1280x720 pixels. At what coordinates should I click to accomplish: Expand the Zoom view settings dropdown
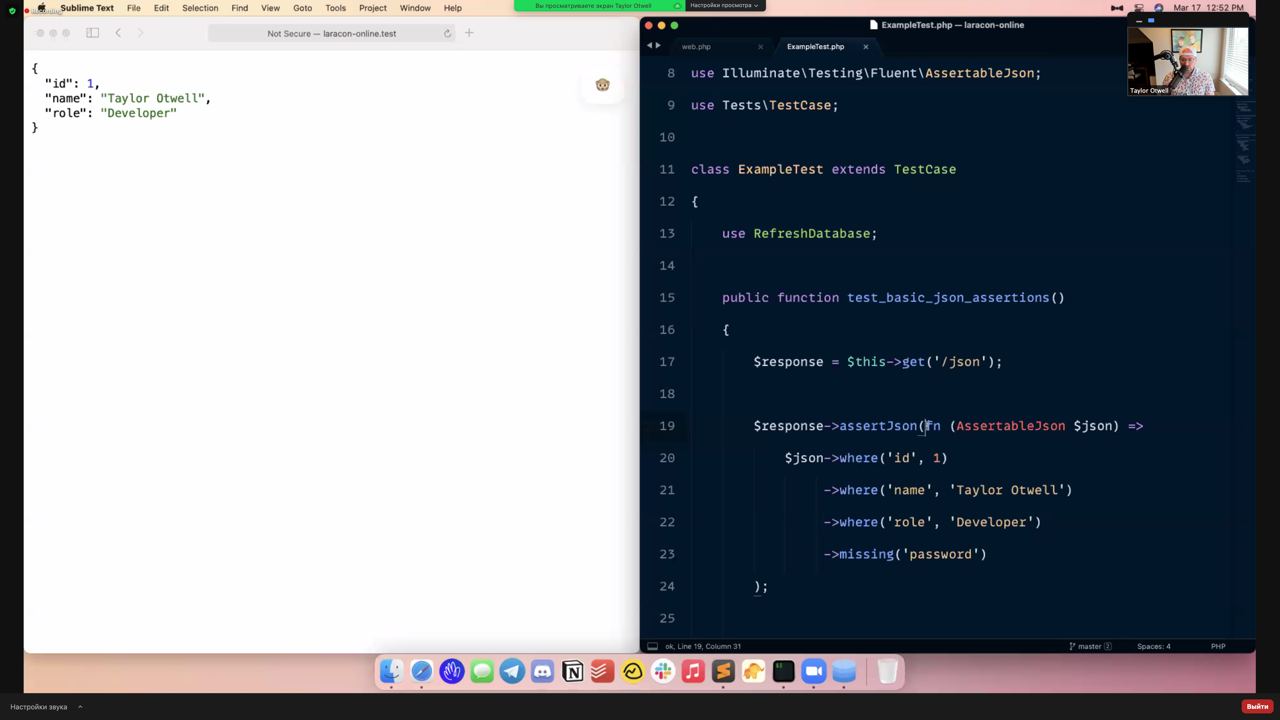pos(725,5)
